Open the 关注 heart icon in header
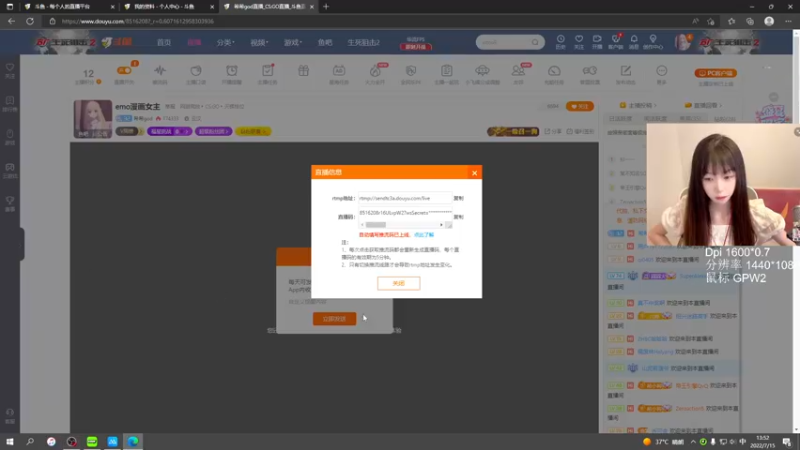Screen dimensions: 800x450 pos(579,42)
